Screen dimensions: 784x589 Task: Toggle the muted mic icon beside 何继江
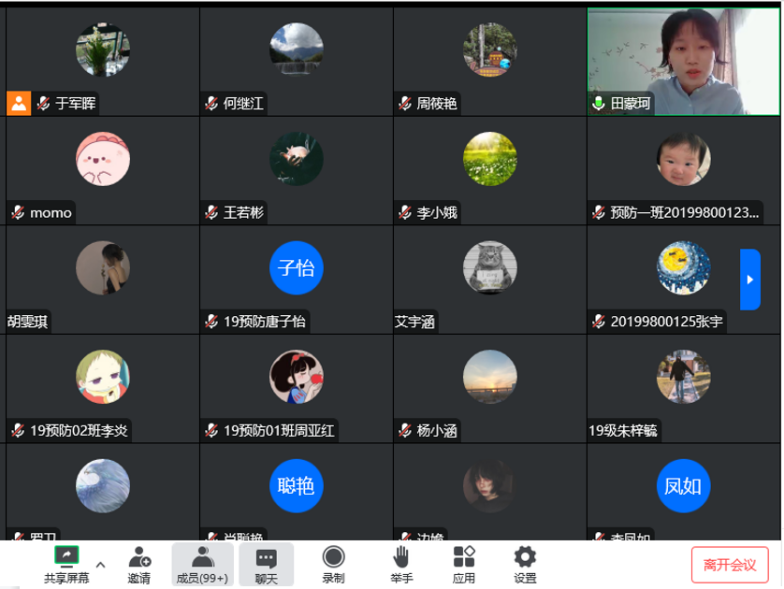211,103
